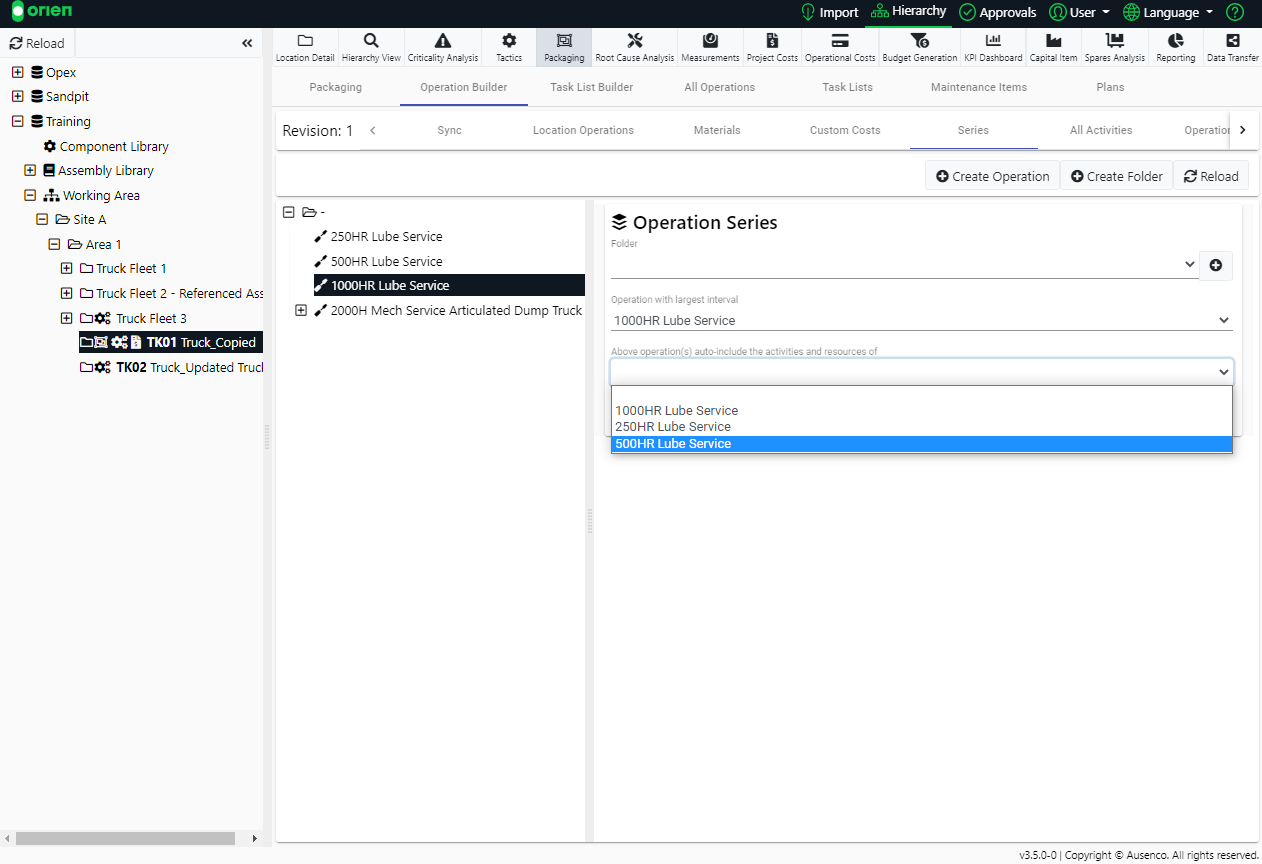Open the Custom Costs sub-tab

pos(845,130)
